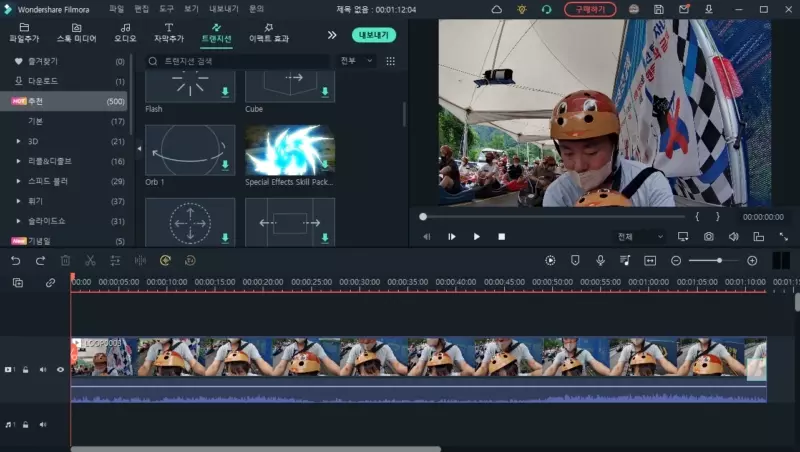The height and width of the screenshot is (452, 800).
Task: Click the transition search field
Action: [x=237, y=61]
